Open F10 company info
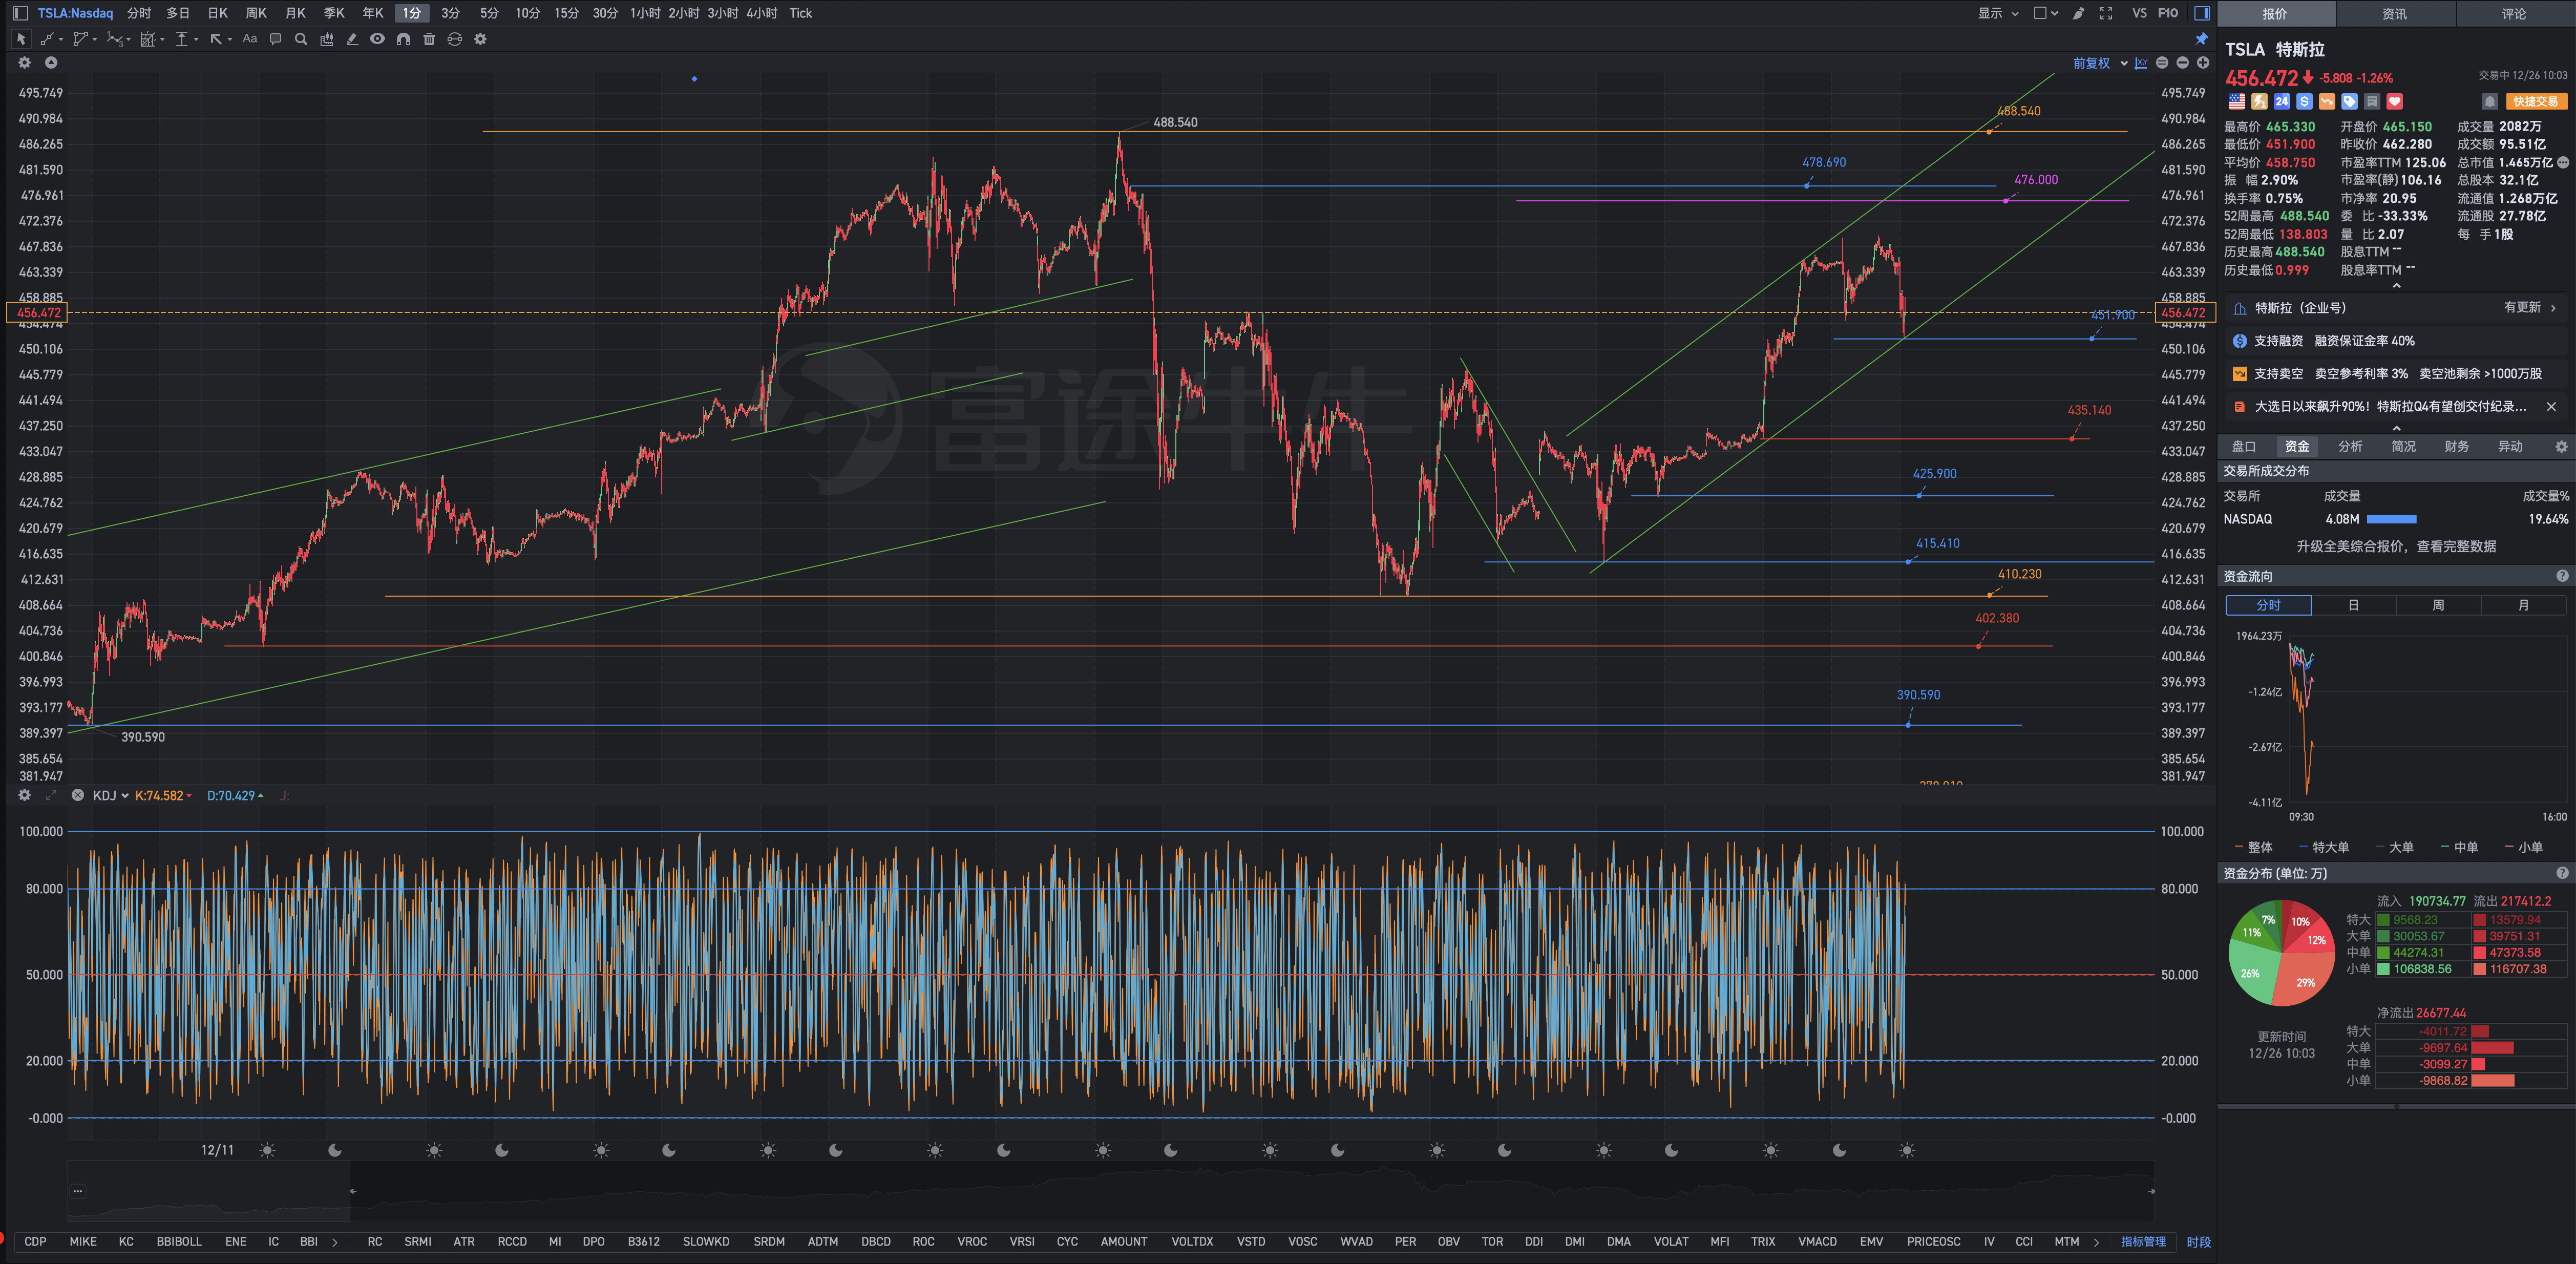This screenshot has width=2576, height=1264. (x=2167, y=13)
